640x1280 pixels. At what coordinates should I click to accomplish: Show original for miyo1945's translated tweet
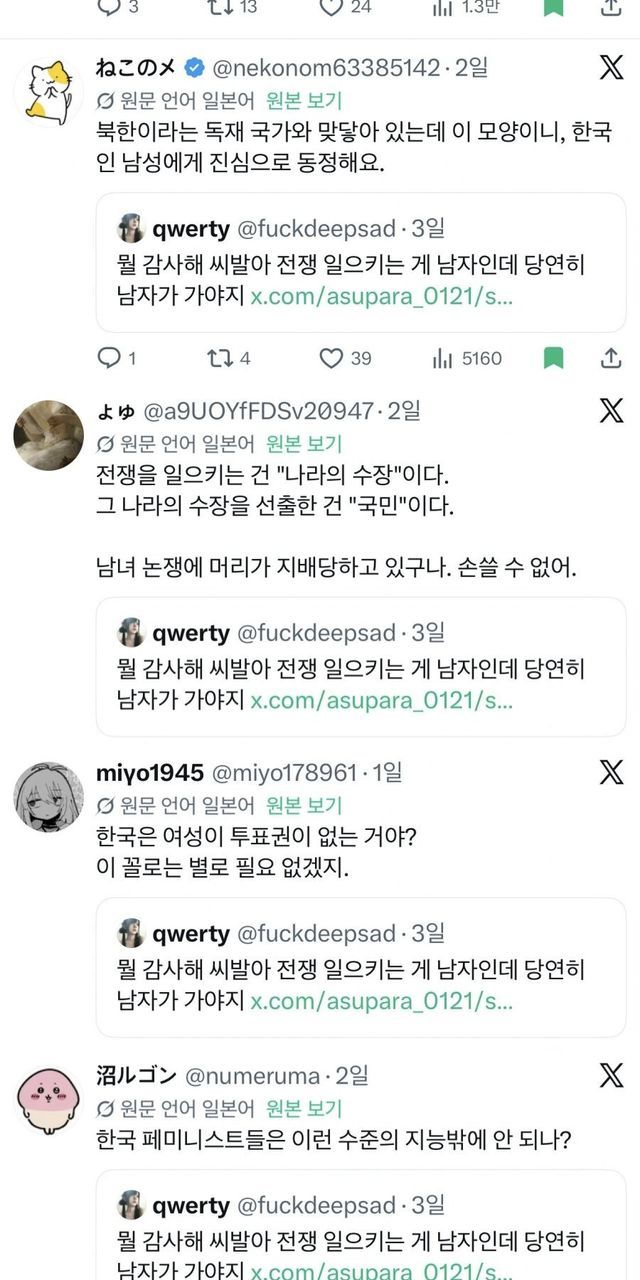(x=304, y=805)
